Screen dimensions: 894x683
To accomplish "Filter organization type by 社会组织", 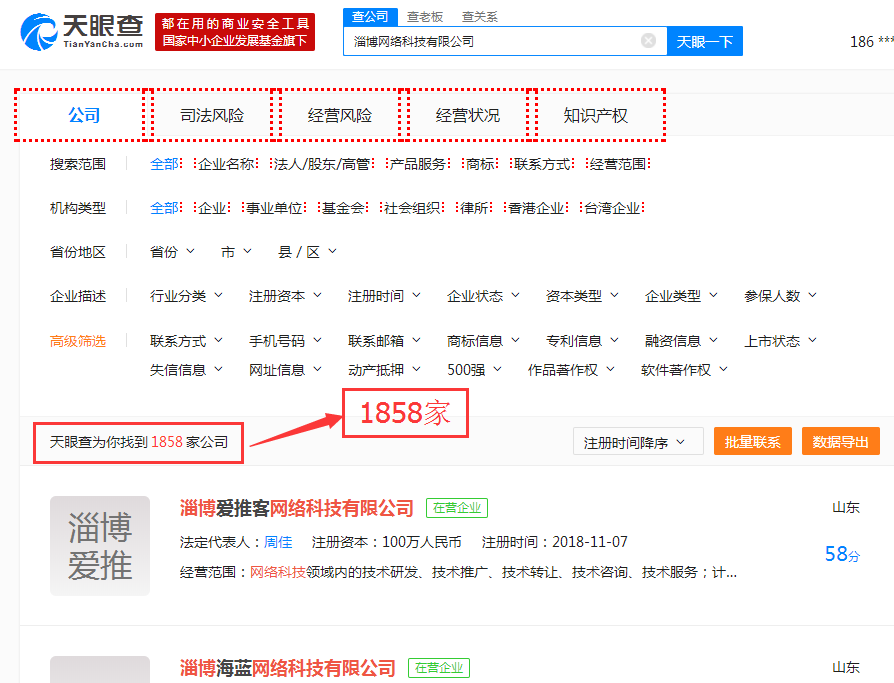I will pyautogui.click(x=412, y=208).
